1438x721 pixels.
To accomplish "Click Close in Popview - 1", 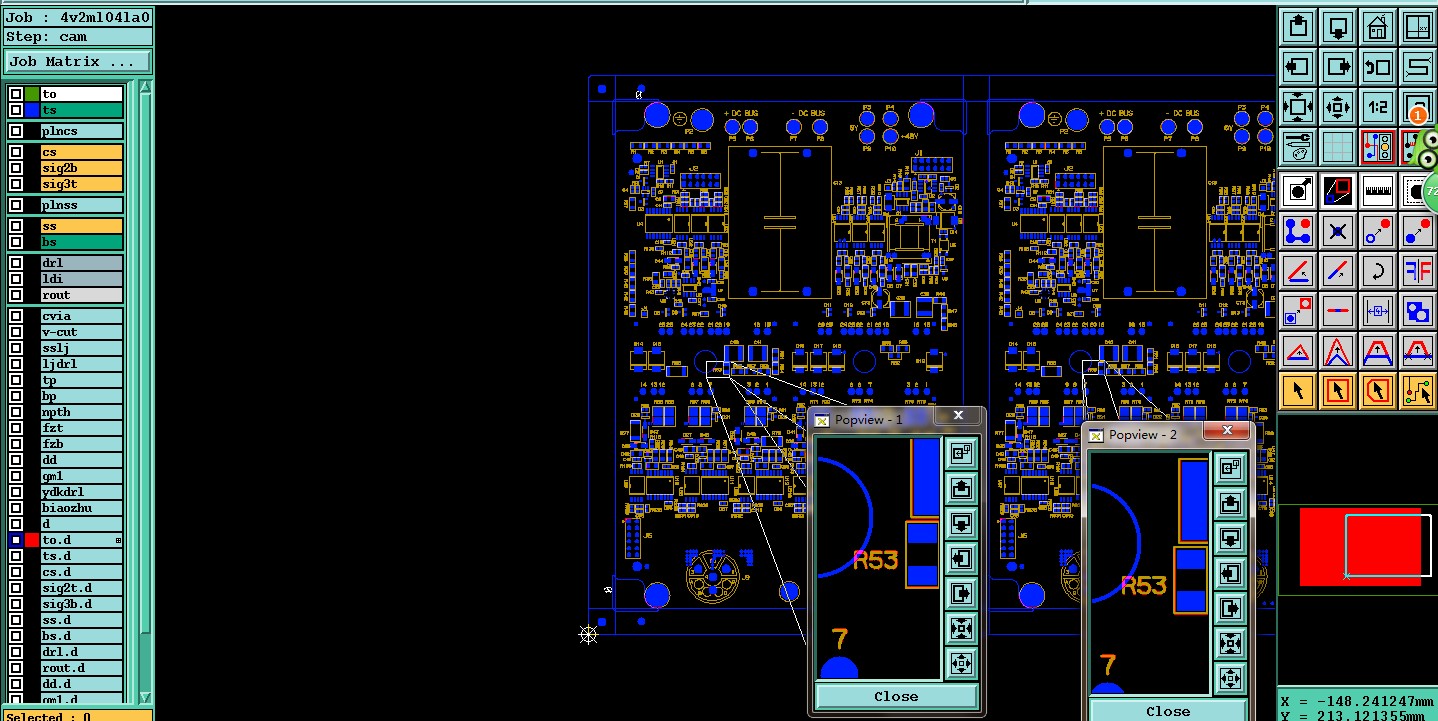I will pyautogui.click(x=896, y=696).
